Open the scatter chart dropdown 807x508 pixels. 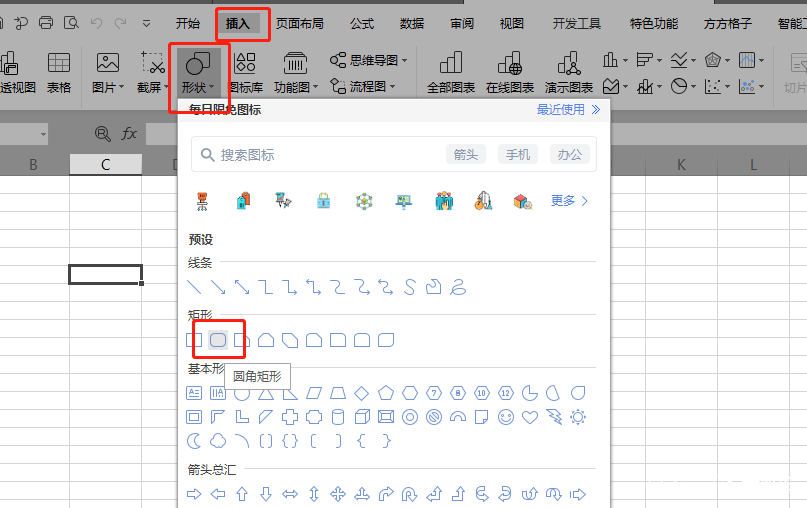pos(717,86)
